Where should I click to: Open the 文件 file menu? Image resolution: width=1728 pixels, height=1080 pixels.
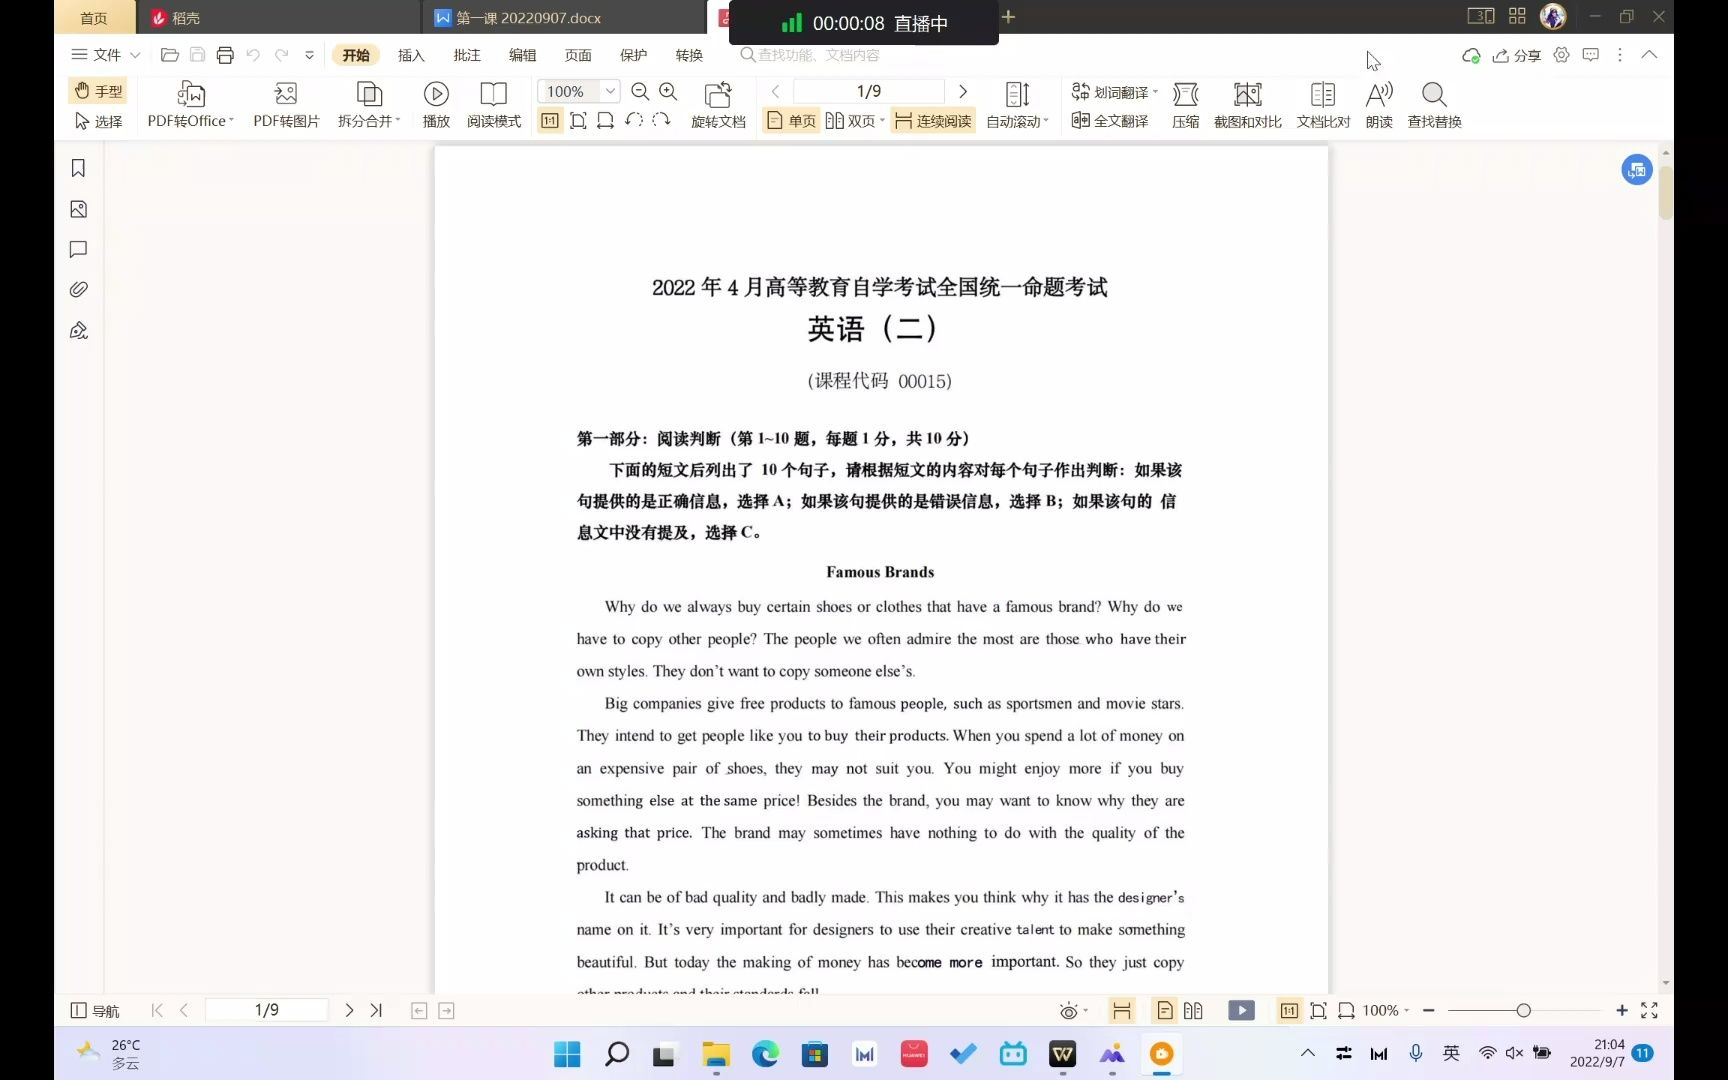[x=105, y=55]
